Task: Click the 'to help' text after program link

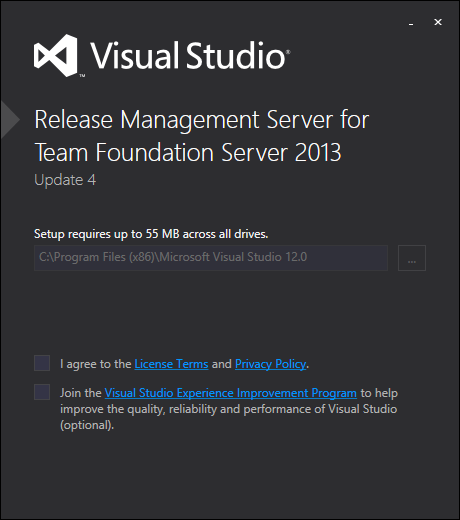Action: click(379, 393)
